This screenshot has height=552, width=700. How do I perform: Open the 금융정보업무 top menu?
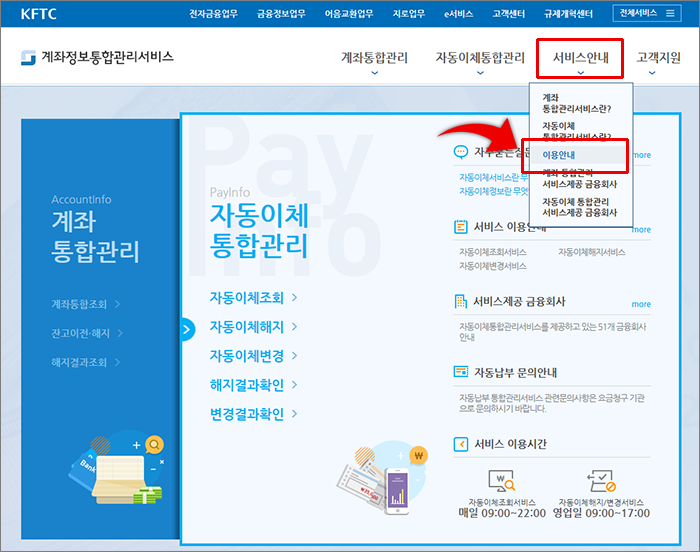click(281, 14)
